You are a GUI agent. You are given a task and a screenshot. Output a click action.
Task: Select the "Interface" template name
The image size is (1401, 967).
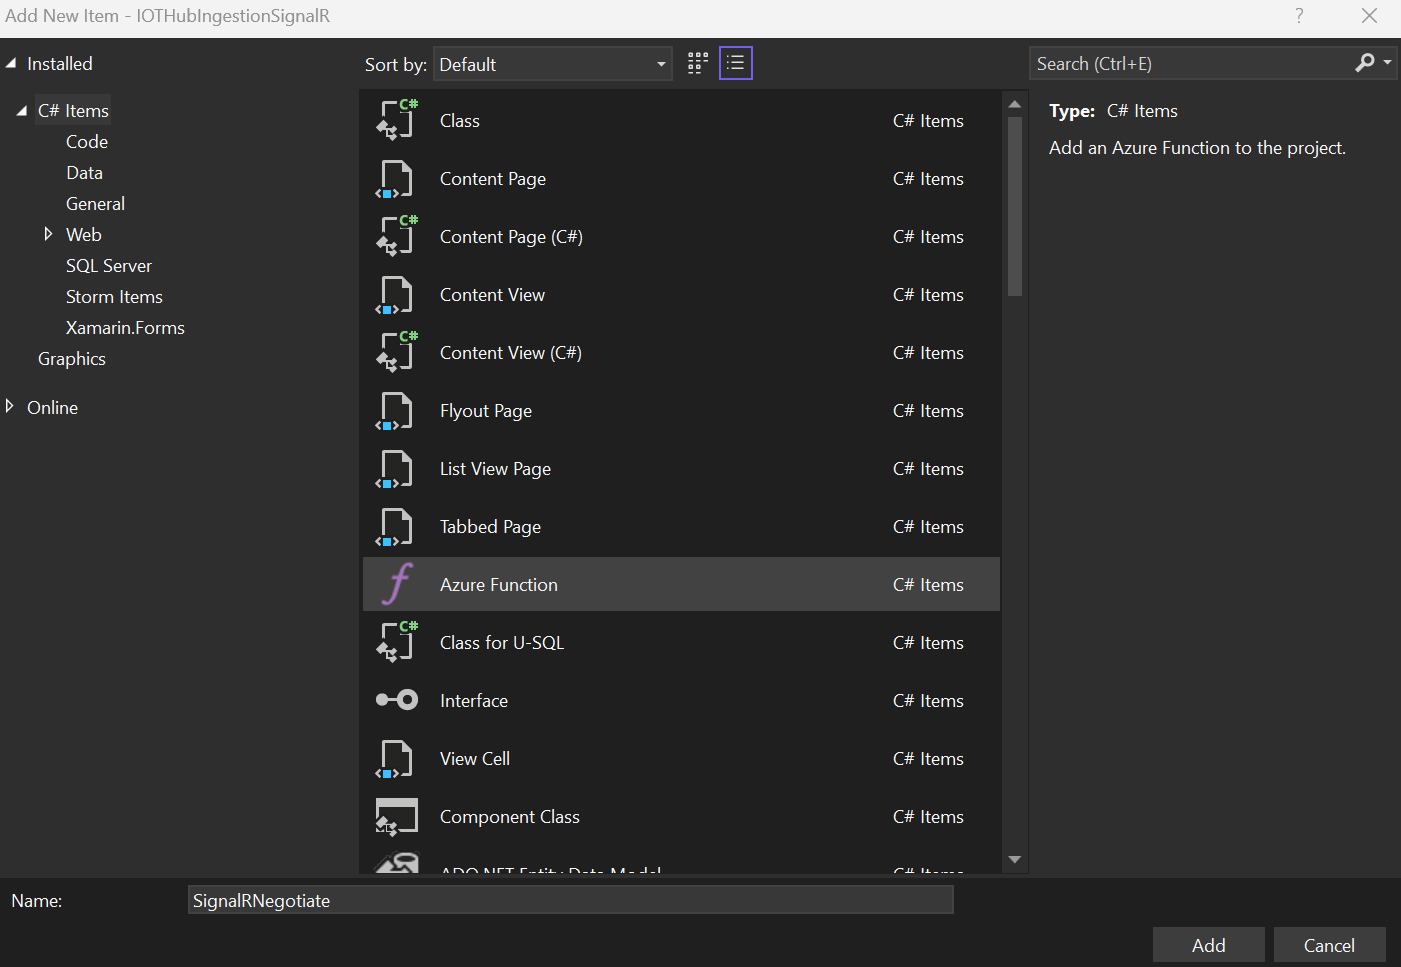pyautogui.click(x=474, y=701)
